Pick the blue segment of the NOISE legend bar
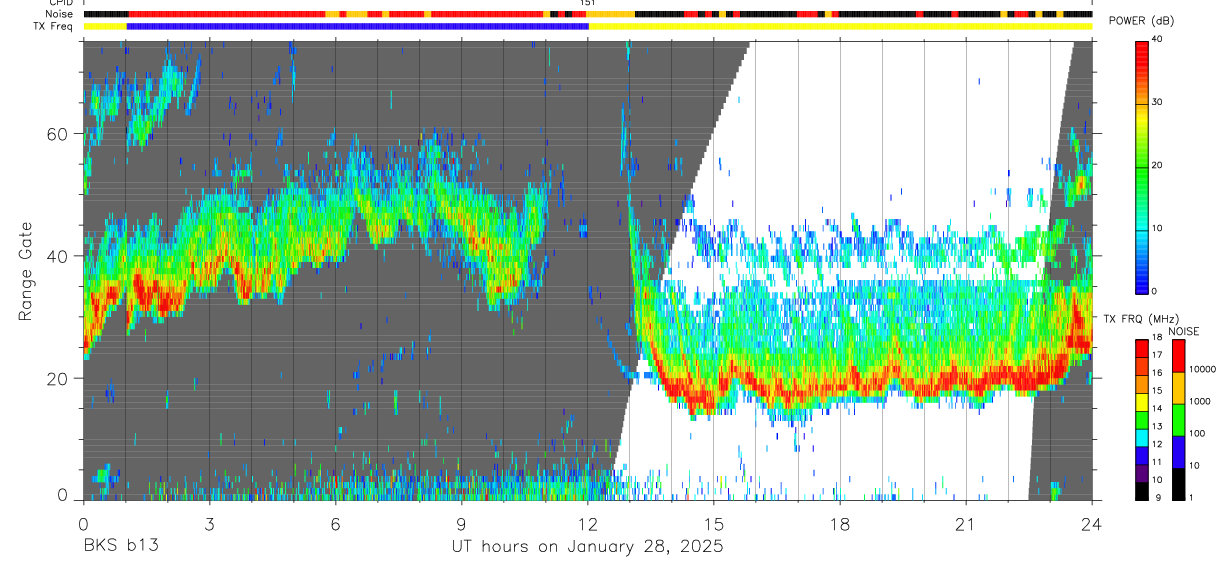 (1179, 452)
